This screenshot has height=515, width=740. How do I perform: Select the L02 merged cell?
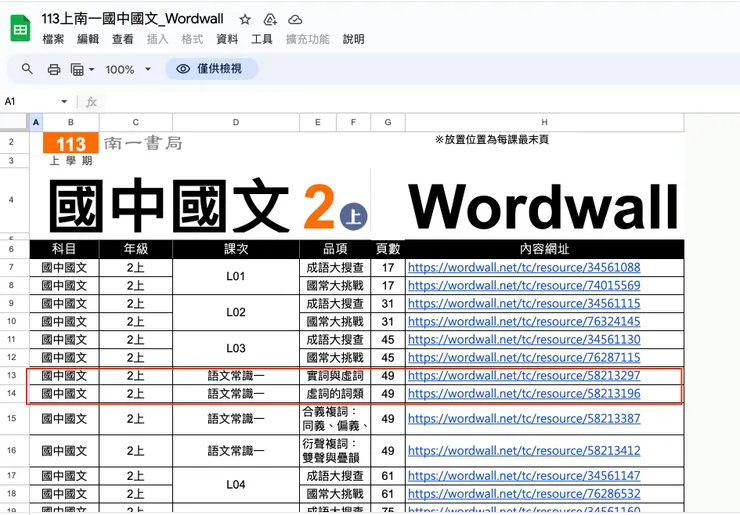point(236,312)
